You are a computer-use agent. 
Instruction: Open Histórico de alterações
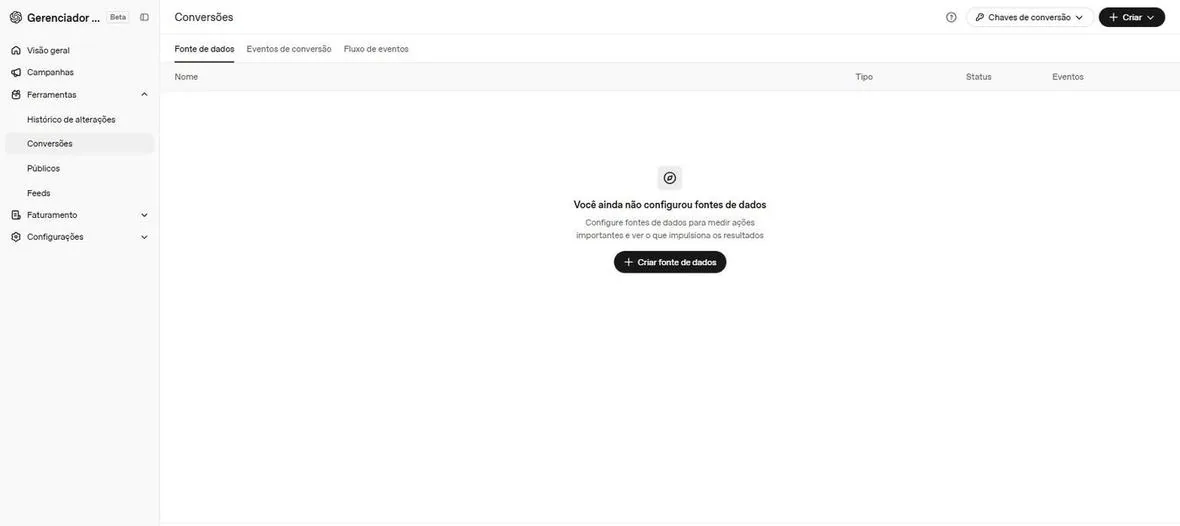pyautogui.click(x=71, y=120)
